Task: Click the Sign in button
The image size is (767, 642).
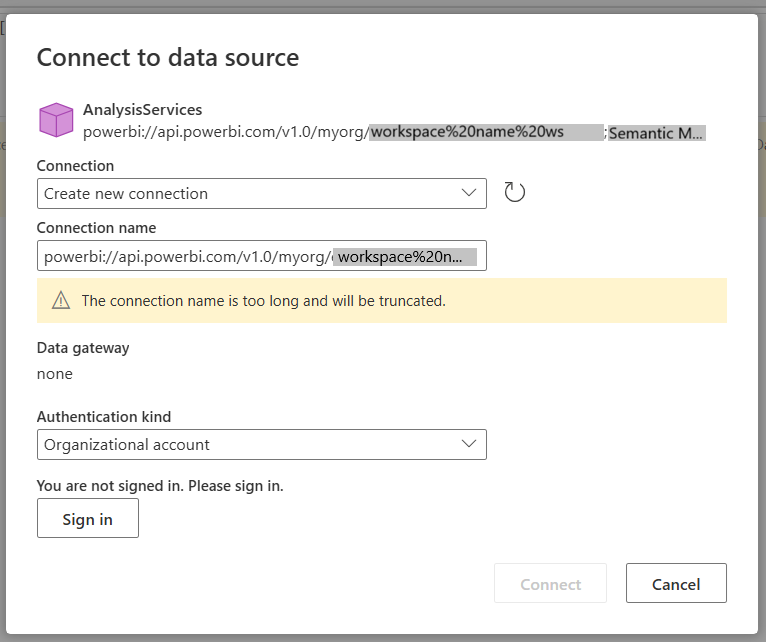Action: point(88,518)
